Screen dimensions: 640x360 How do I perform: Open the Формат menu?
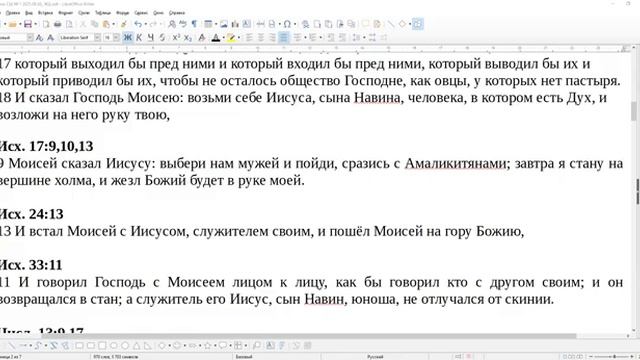(65, 13)
